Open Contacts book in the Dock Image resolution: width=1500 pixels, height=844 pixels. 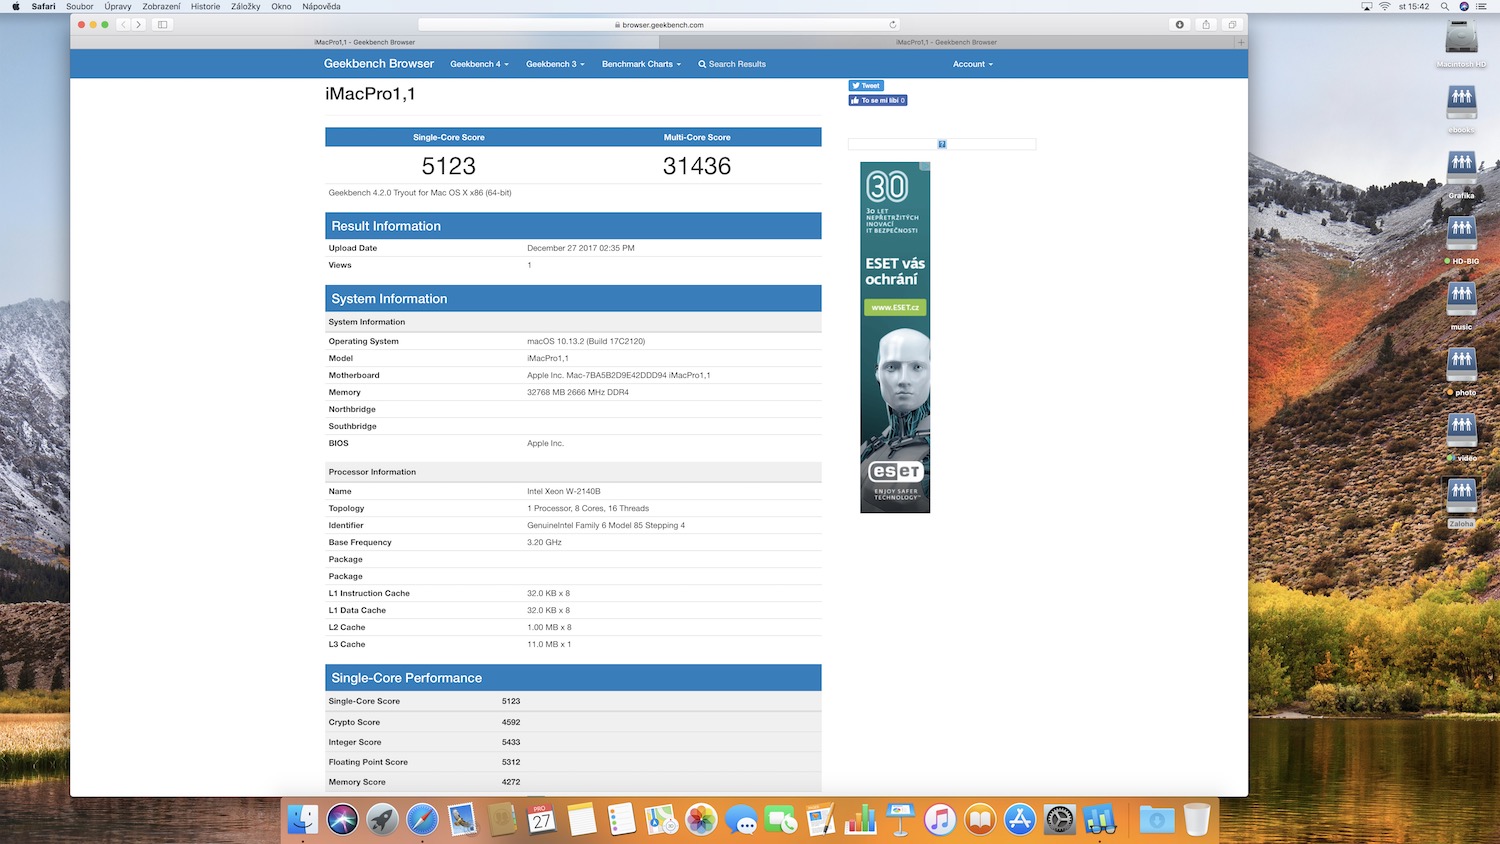coord(502,820)
